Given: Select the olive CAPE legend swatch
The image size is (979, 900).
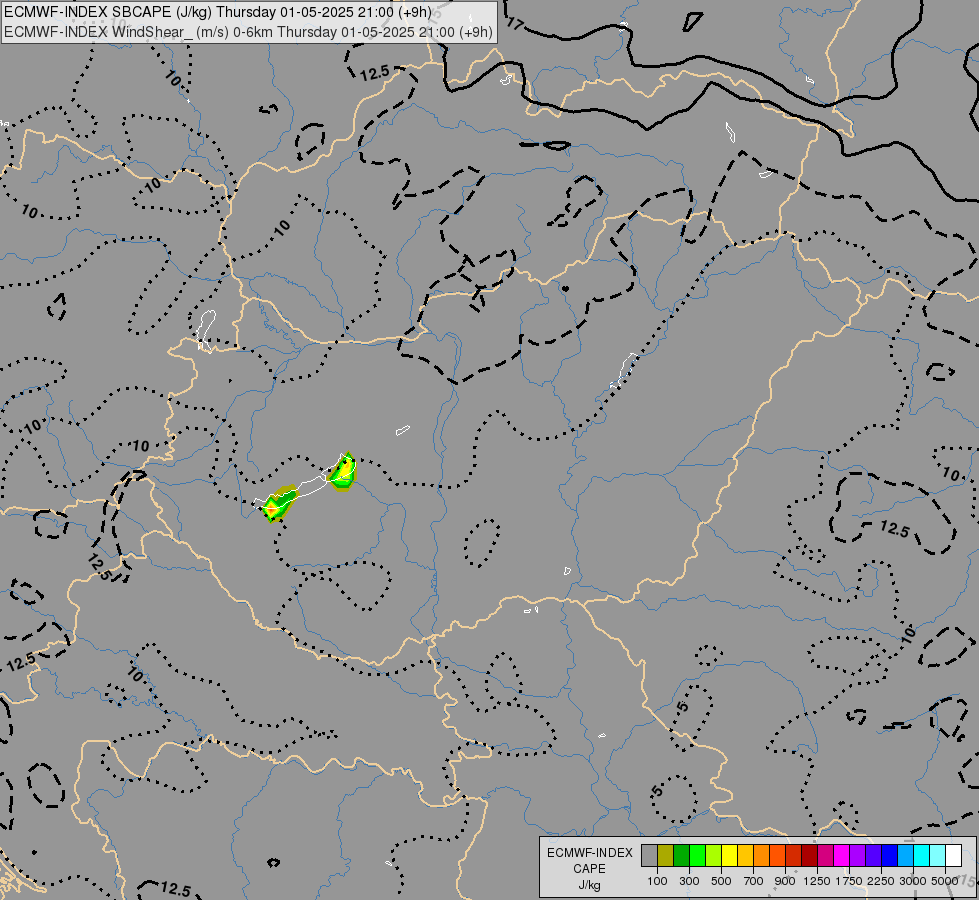Looking at the screenshot, I should (x=666, y=855).
